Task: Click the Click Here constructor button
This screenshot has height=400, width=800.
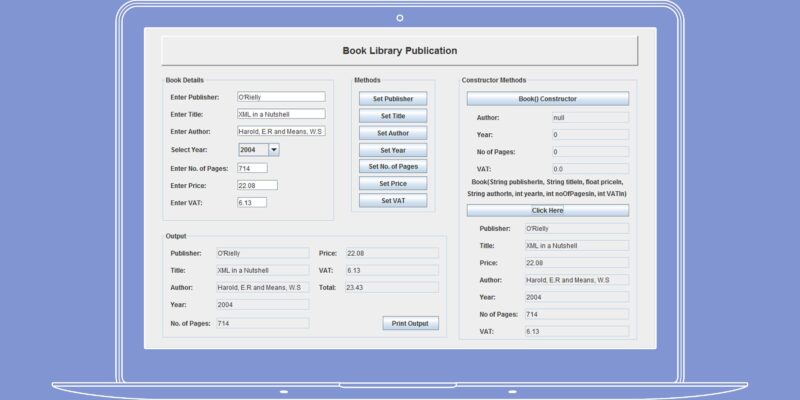Action: (x=547, y=210)
